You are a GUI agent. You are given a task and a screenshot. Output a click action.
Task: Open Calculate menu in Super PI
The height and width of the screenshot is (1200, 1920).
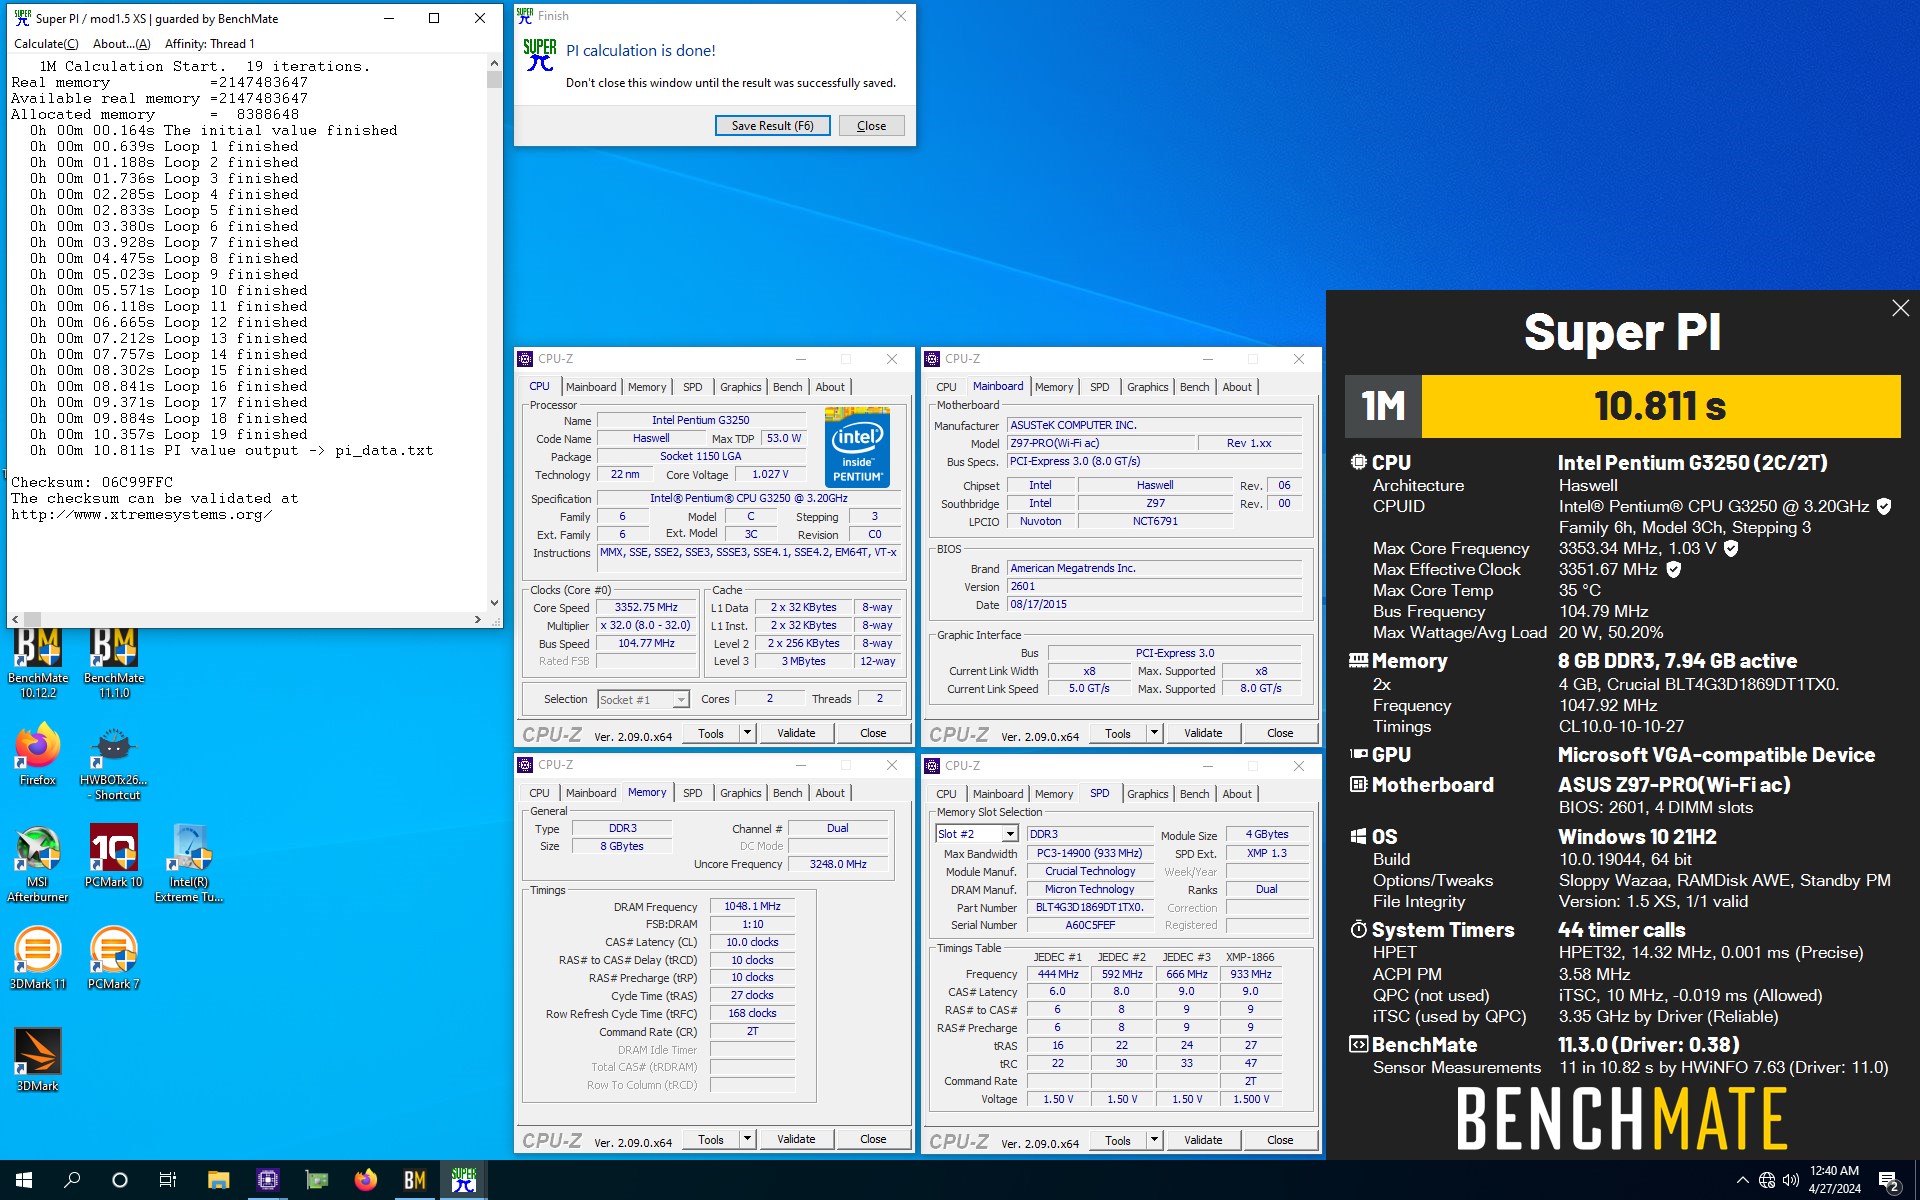coord(46,44)
